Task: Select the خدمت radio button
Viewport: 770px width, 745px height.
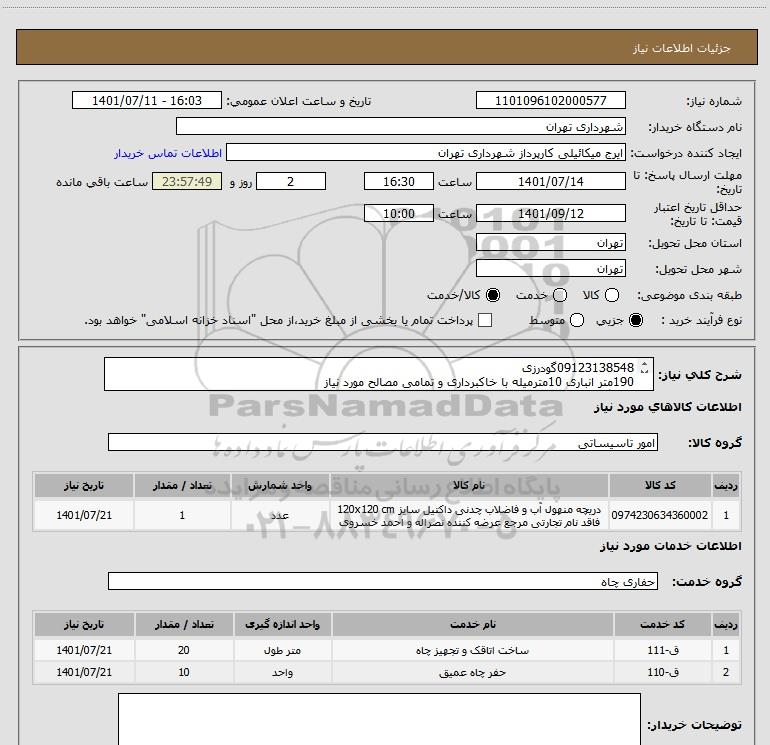Action: (x=560, y=295)
